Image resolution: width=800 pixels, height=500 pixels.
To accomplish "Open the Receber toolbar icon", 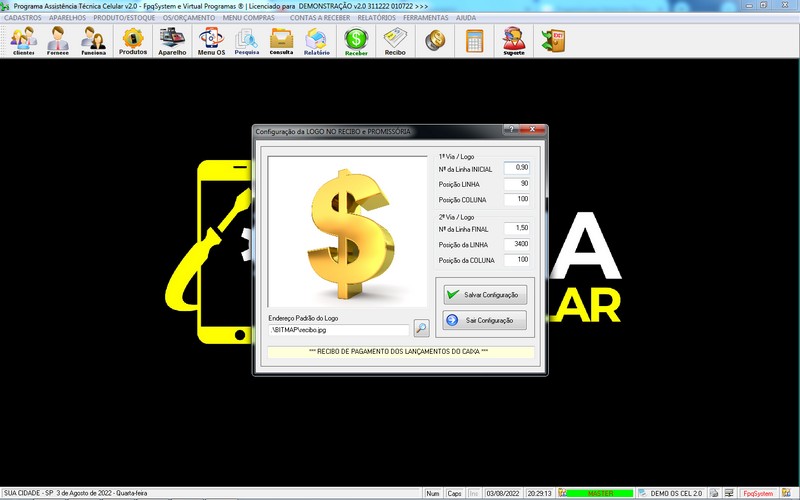I will pos(356,41).
